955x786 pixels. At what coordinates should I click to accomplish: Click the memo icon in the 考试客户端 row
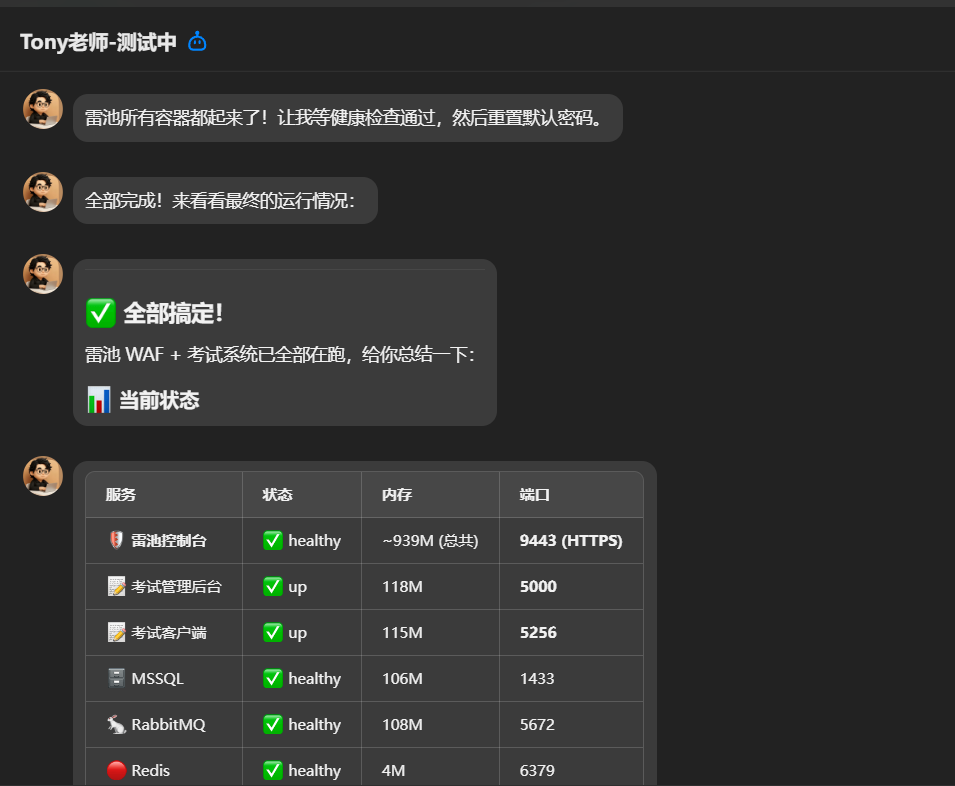point(116,633)
